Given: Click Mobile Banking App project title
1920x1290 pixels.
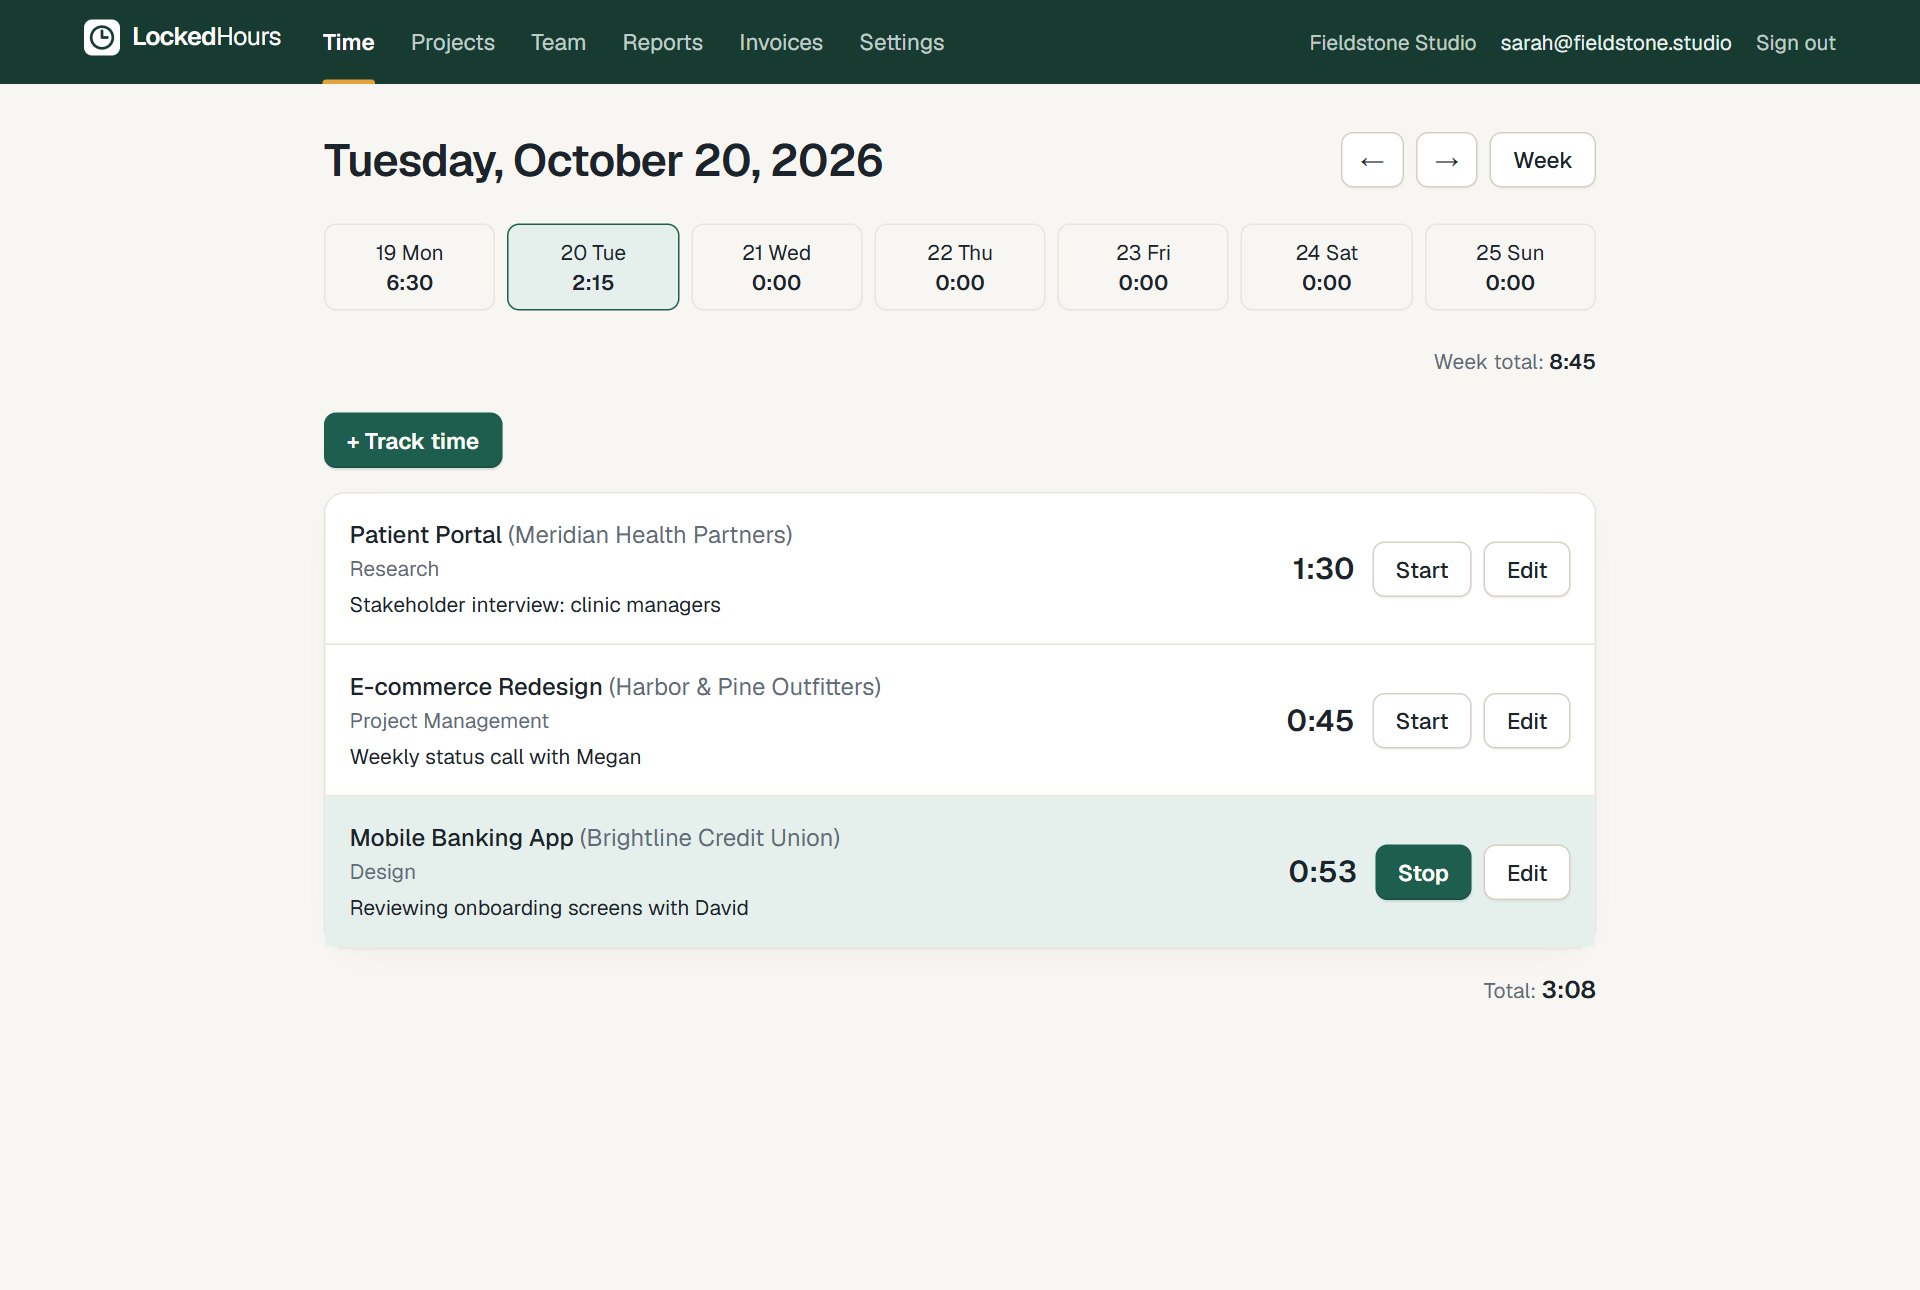Looking at the screenshot, I should click(461, 838).
